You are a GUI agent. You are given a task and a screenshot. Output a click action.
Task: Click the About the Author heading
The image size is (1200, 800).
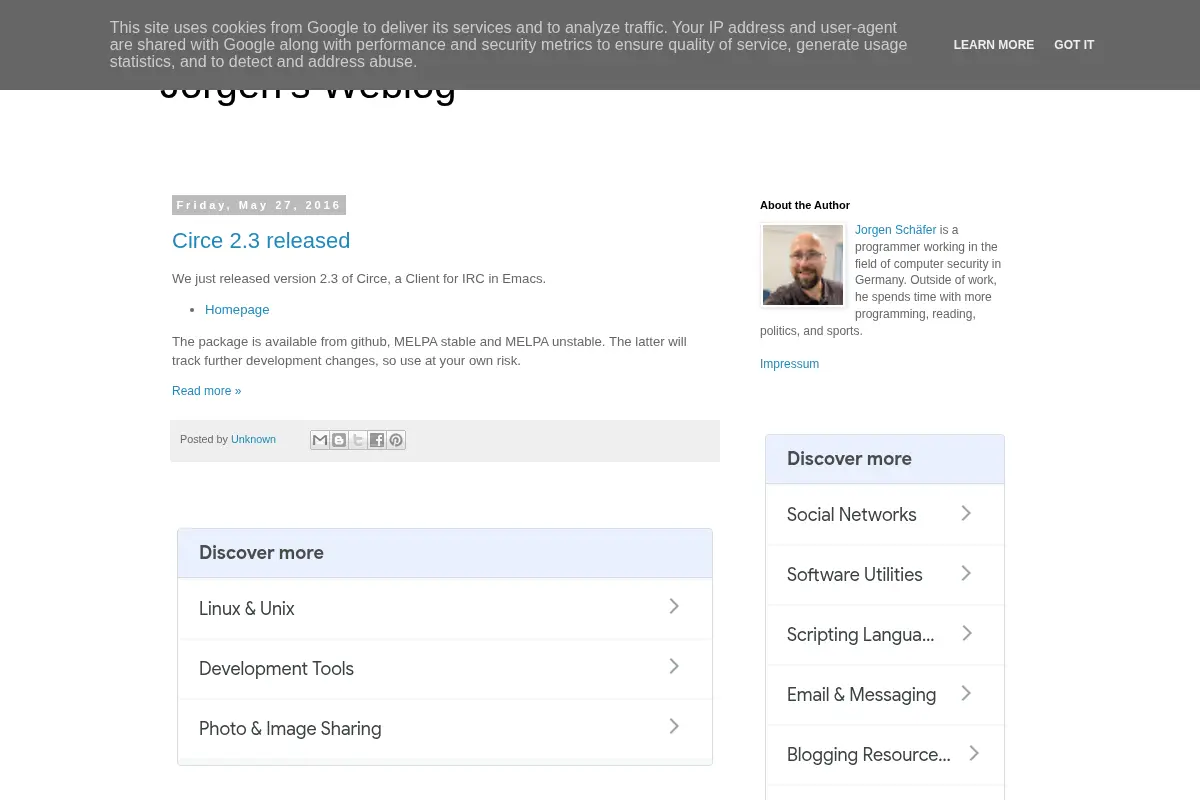[805, 205]
